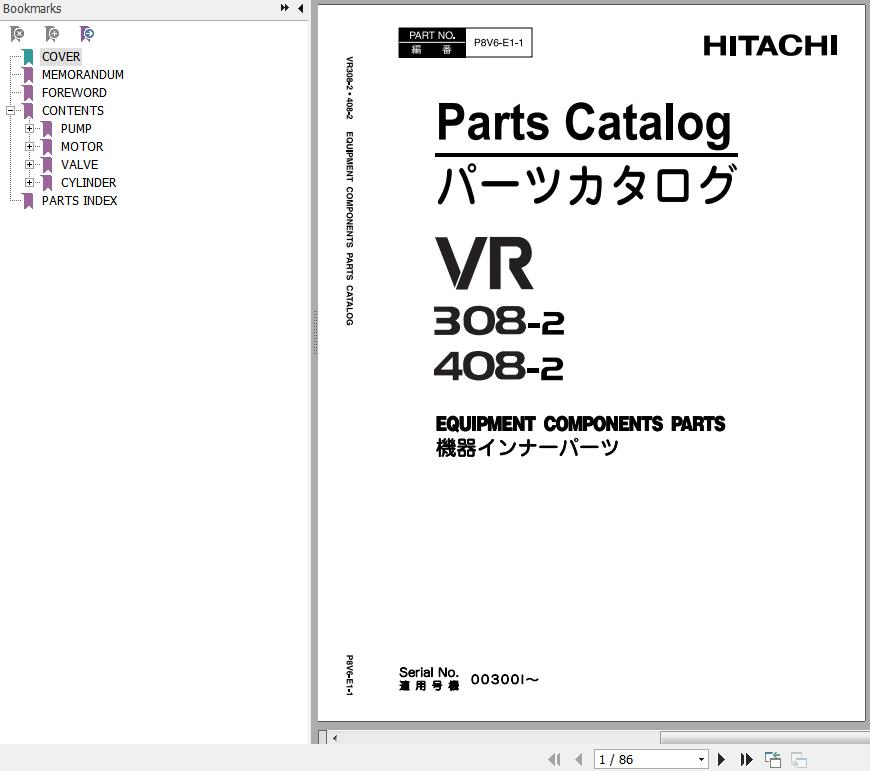Click the EQUIPMENT COMPONENTS PARTS text

point(580,424)
